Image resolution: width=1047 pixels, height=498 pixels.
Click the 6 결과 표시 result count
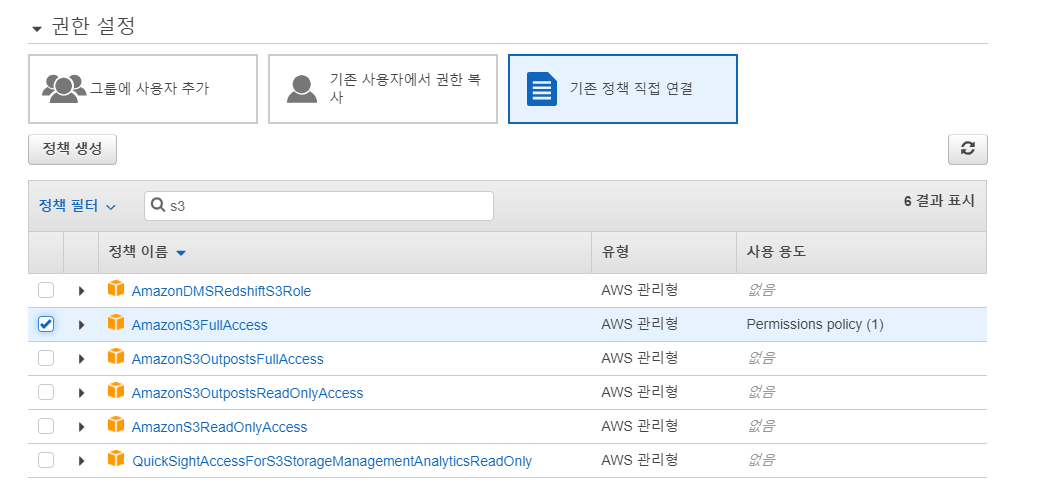[x=939, y=201]
